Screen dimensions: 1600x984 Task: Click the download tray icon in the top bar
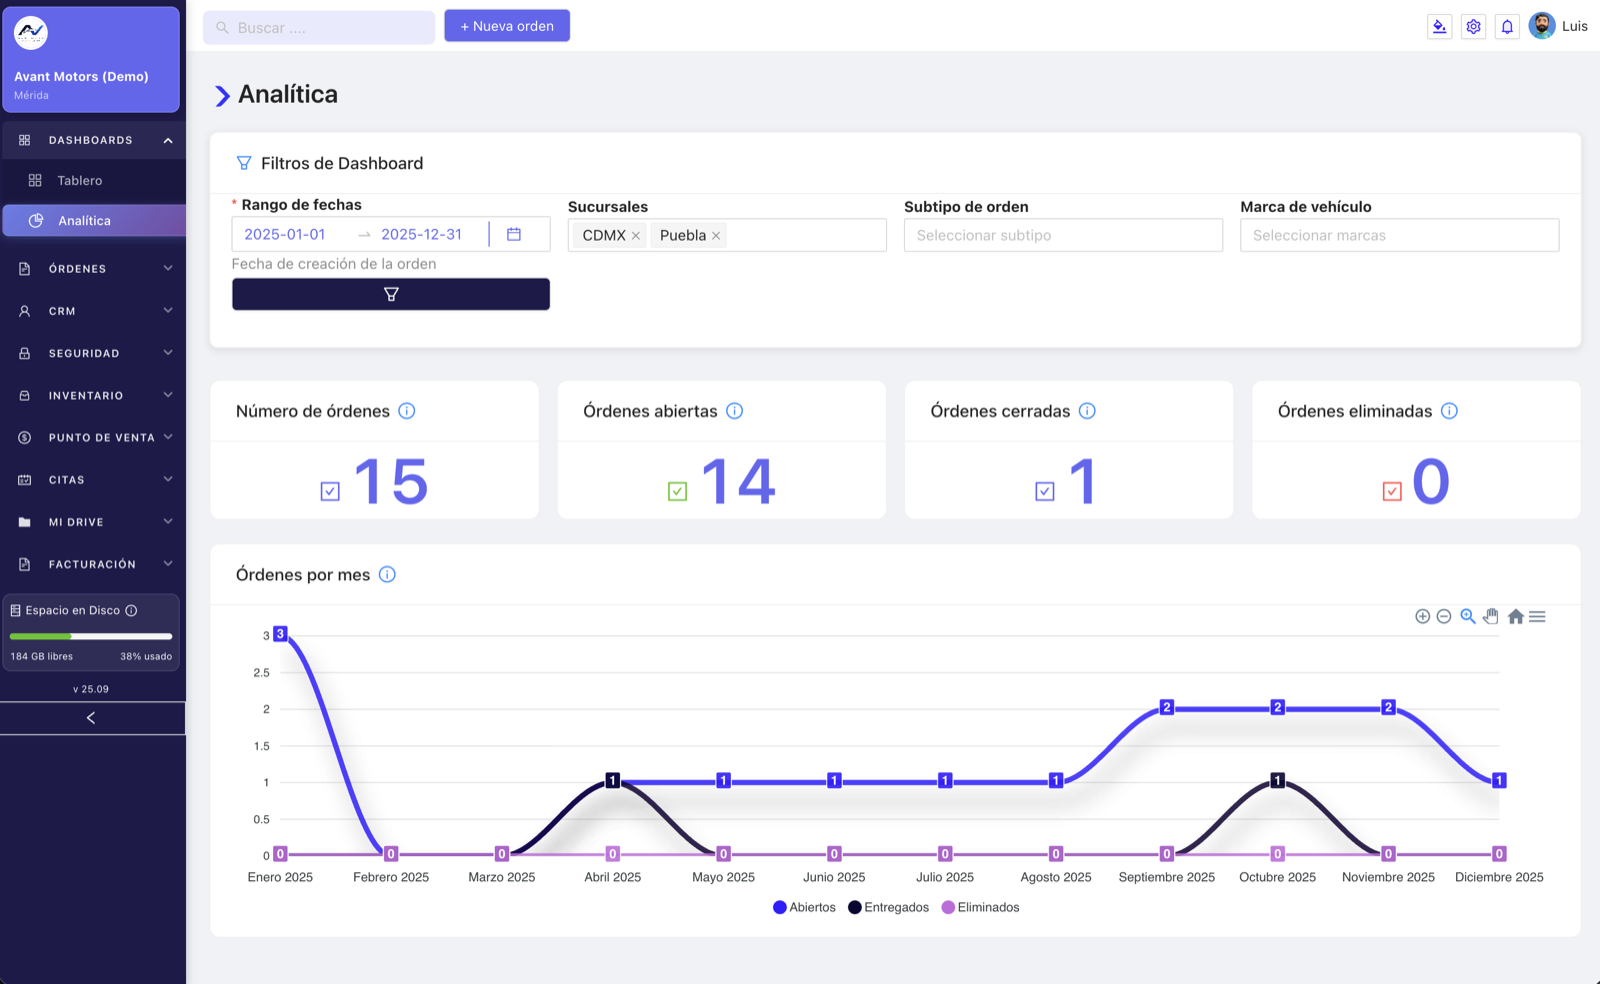tap(1439, 27)
